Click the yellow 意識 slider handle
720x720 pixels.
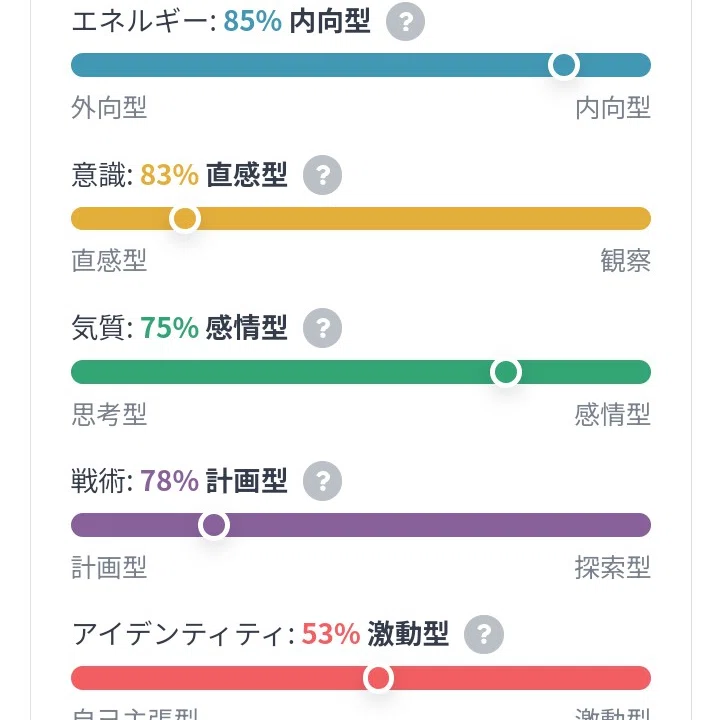tap(185, 218)
